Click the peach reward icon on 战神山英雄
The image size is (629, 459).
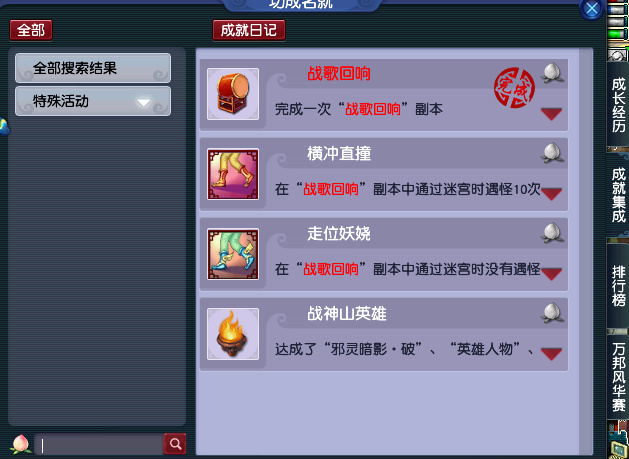click(552, 313)
